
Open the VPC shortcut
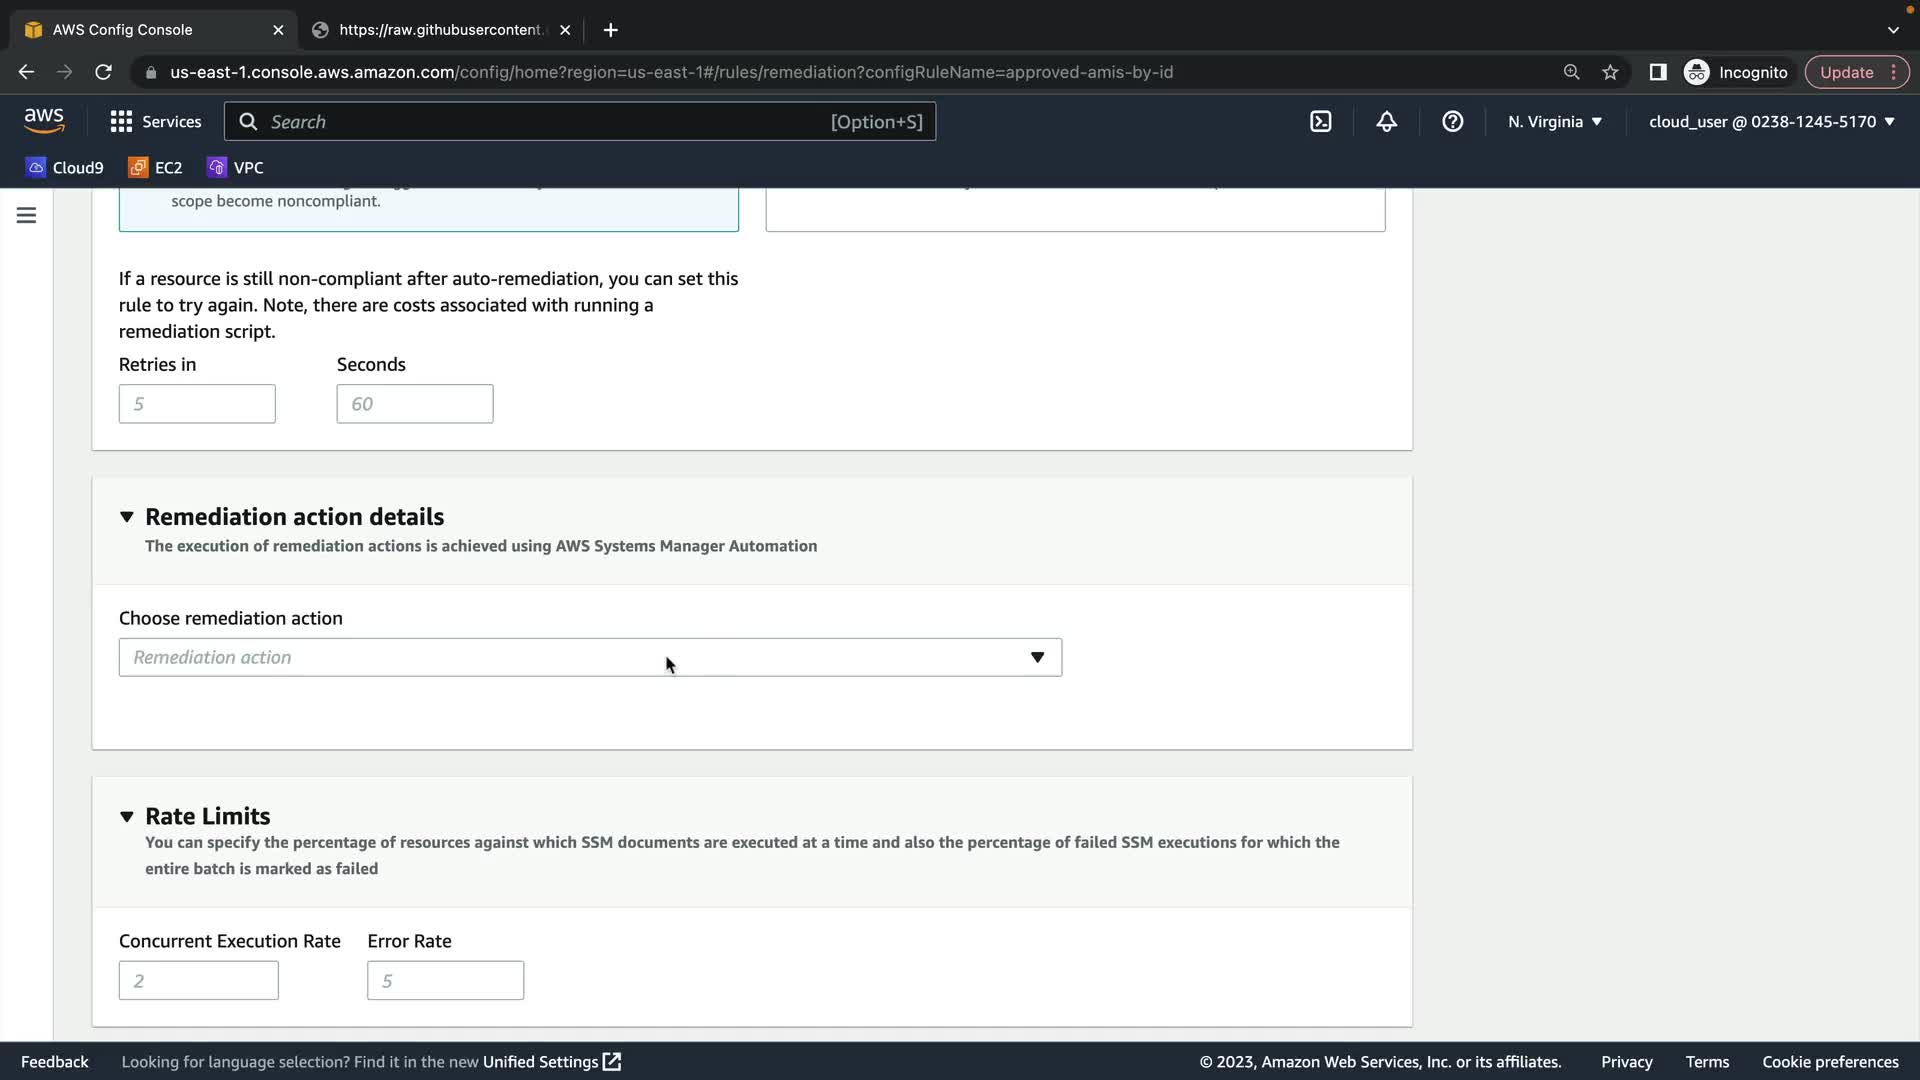click(235, 168)
